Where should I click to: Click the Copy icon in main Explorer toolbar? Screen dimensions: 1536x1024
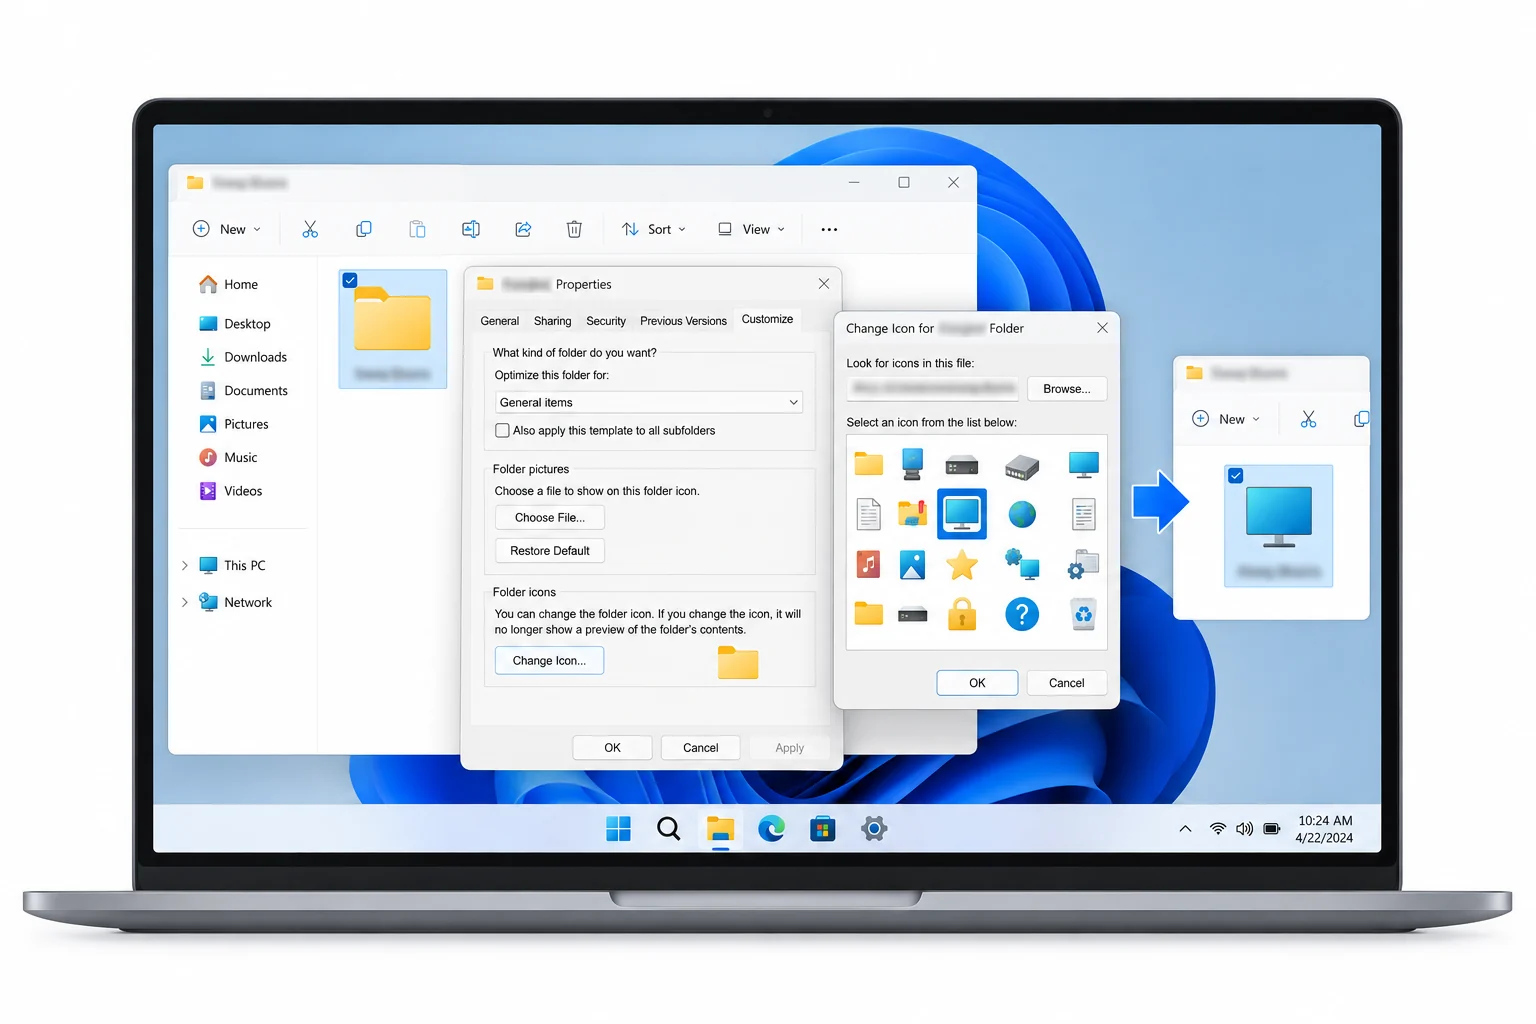click(x=364, y=229)
